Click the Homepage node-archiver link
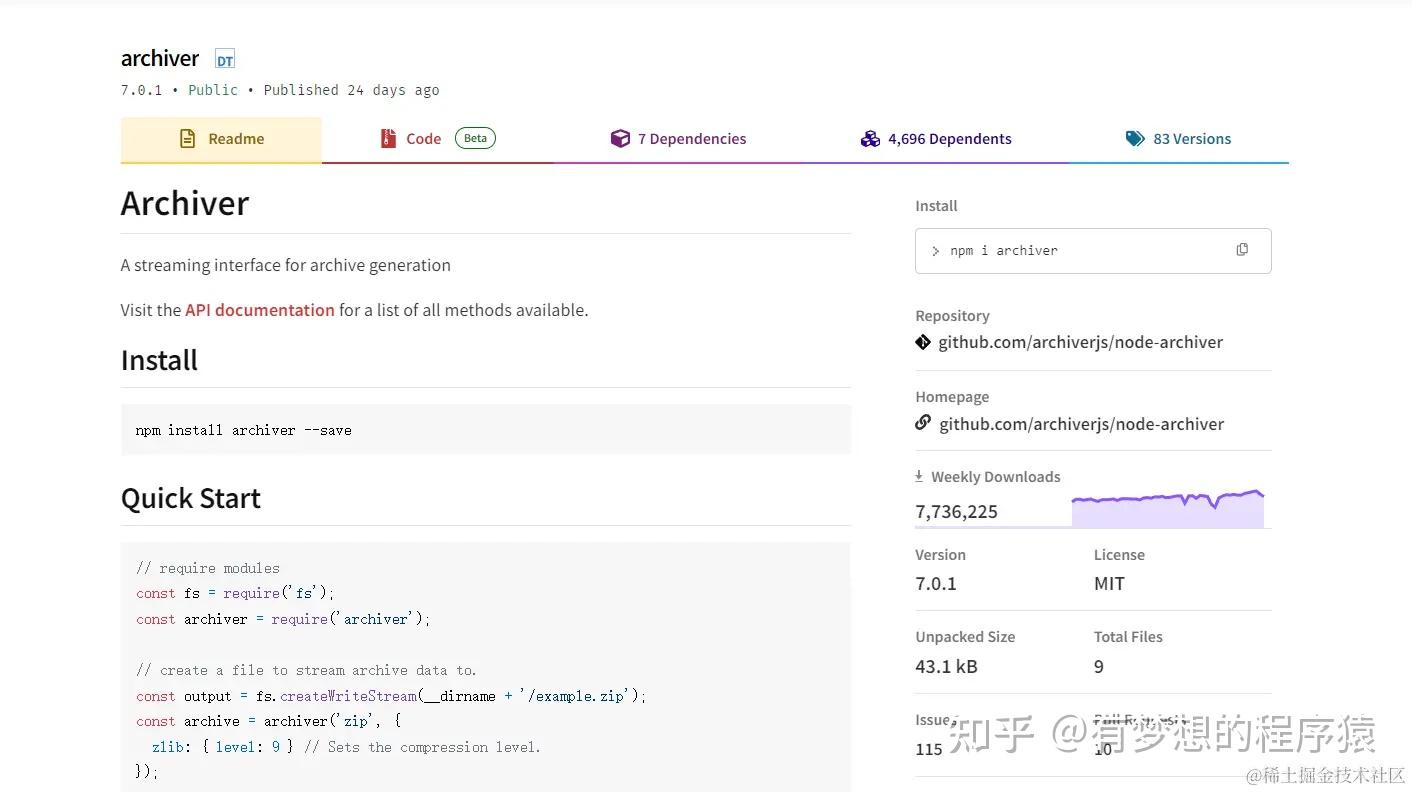This screenshot has width=1412, height=792. click(1080, 423)
